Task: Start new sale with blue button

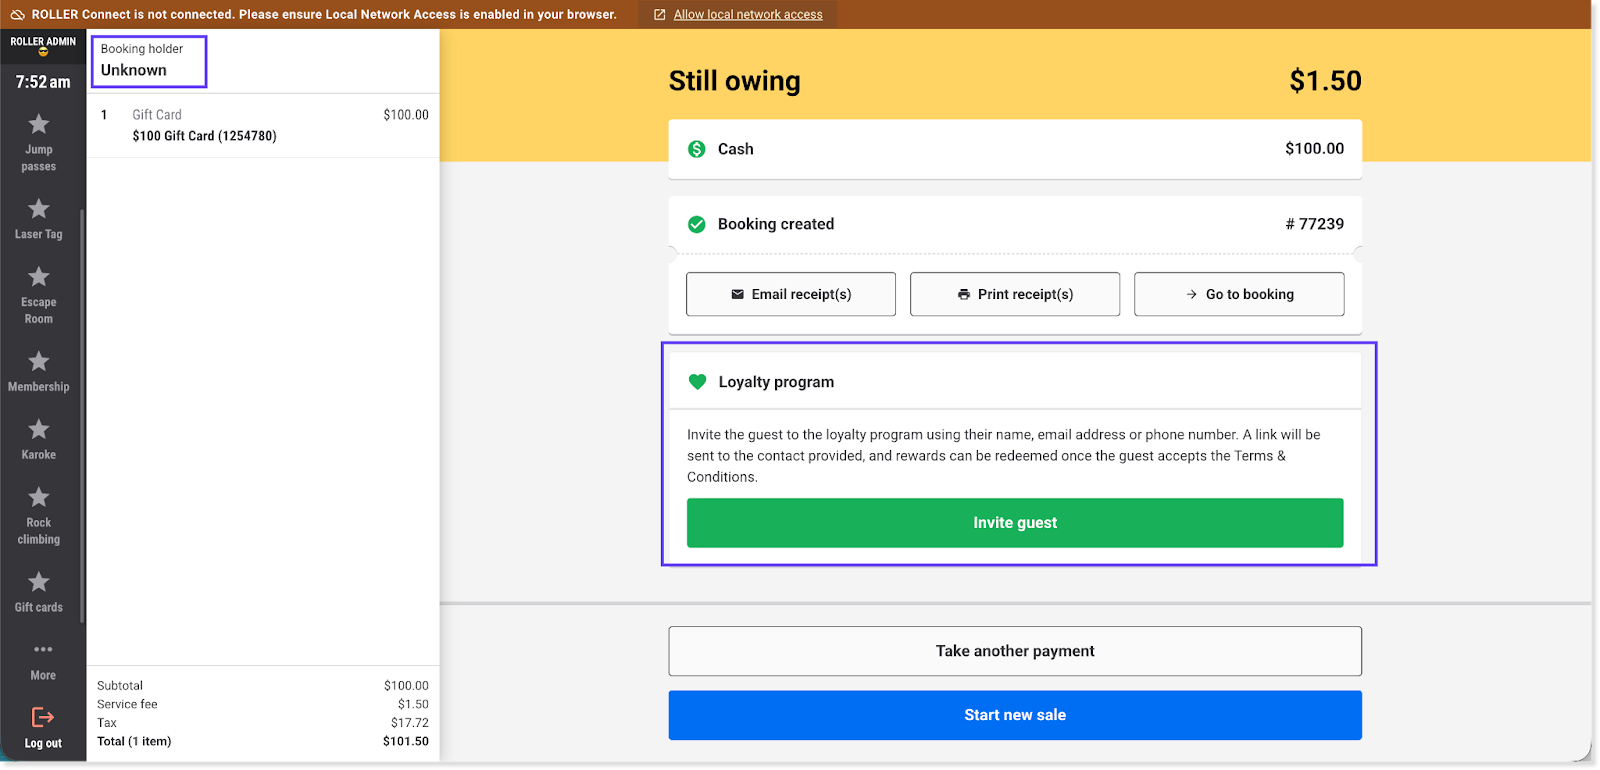Action: (x=1014, y=715)
